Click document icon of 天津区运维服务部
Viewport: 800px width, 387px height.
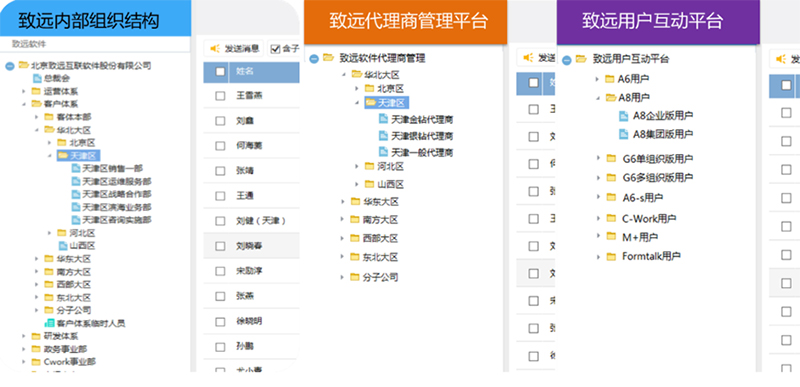click(76, 181)
